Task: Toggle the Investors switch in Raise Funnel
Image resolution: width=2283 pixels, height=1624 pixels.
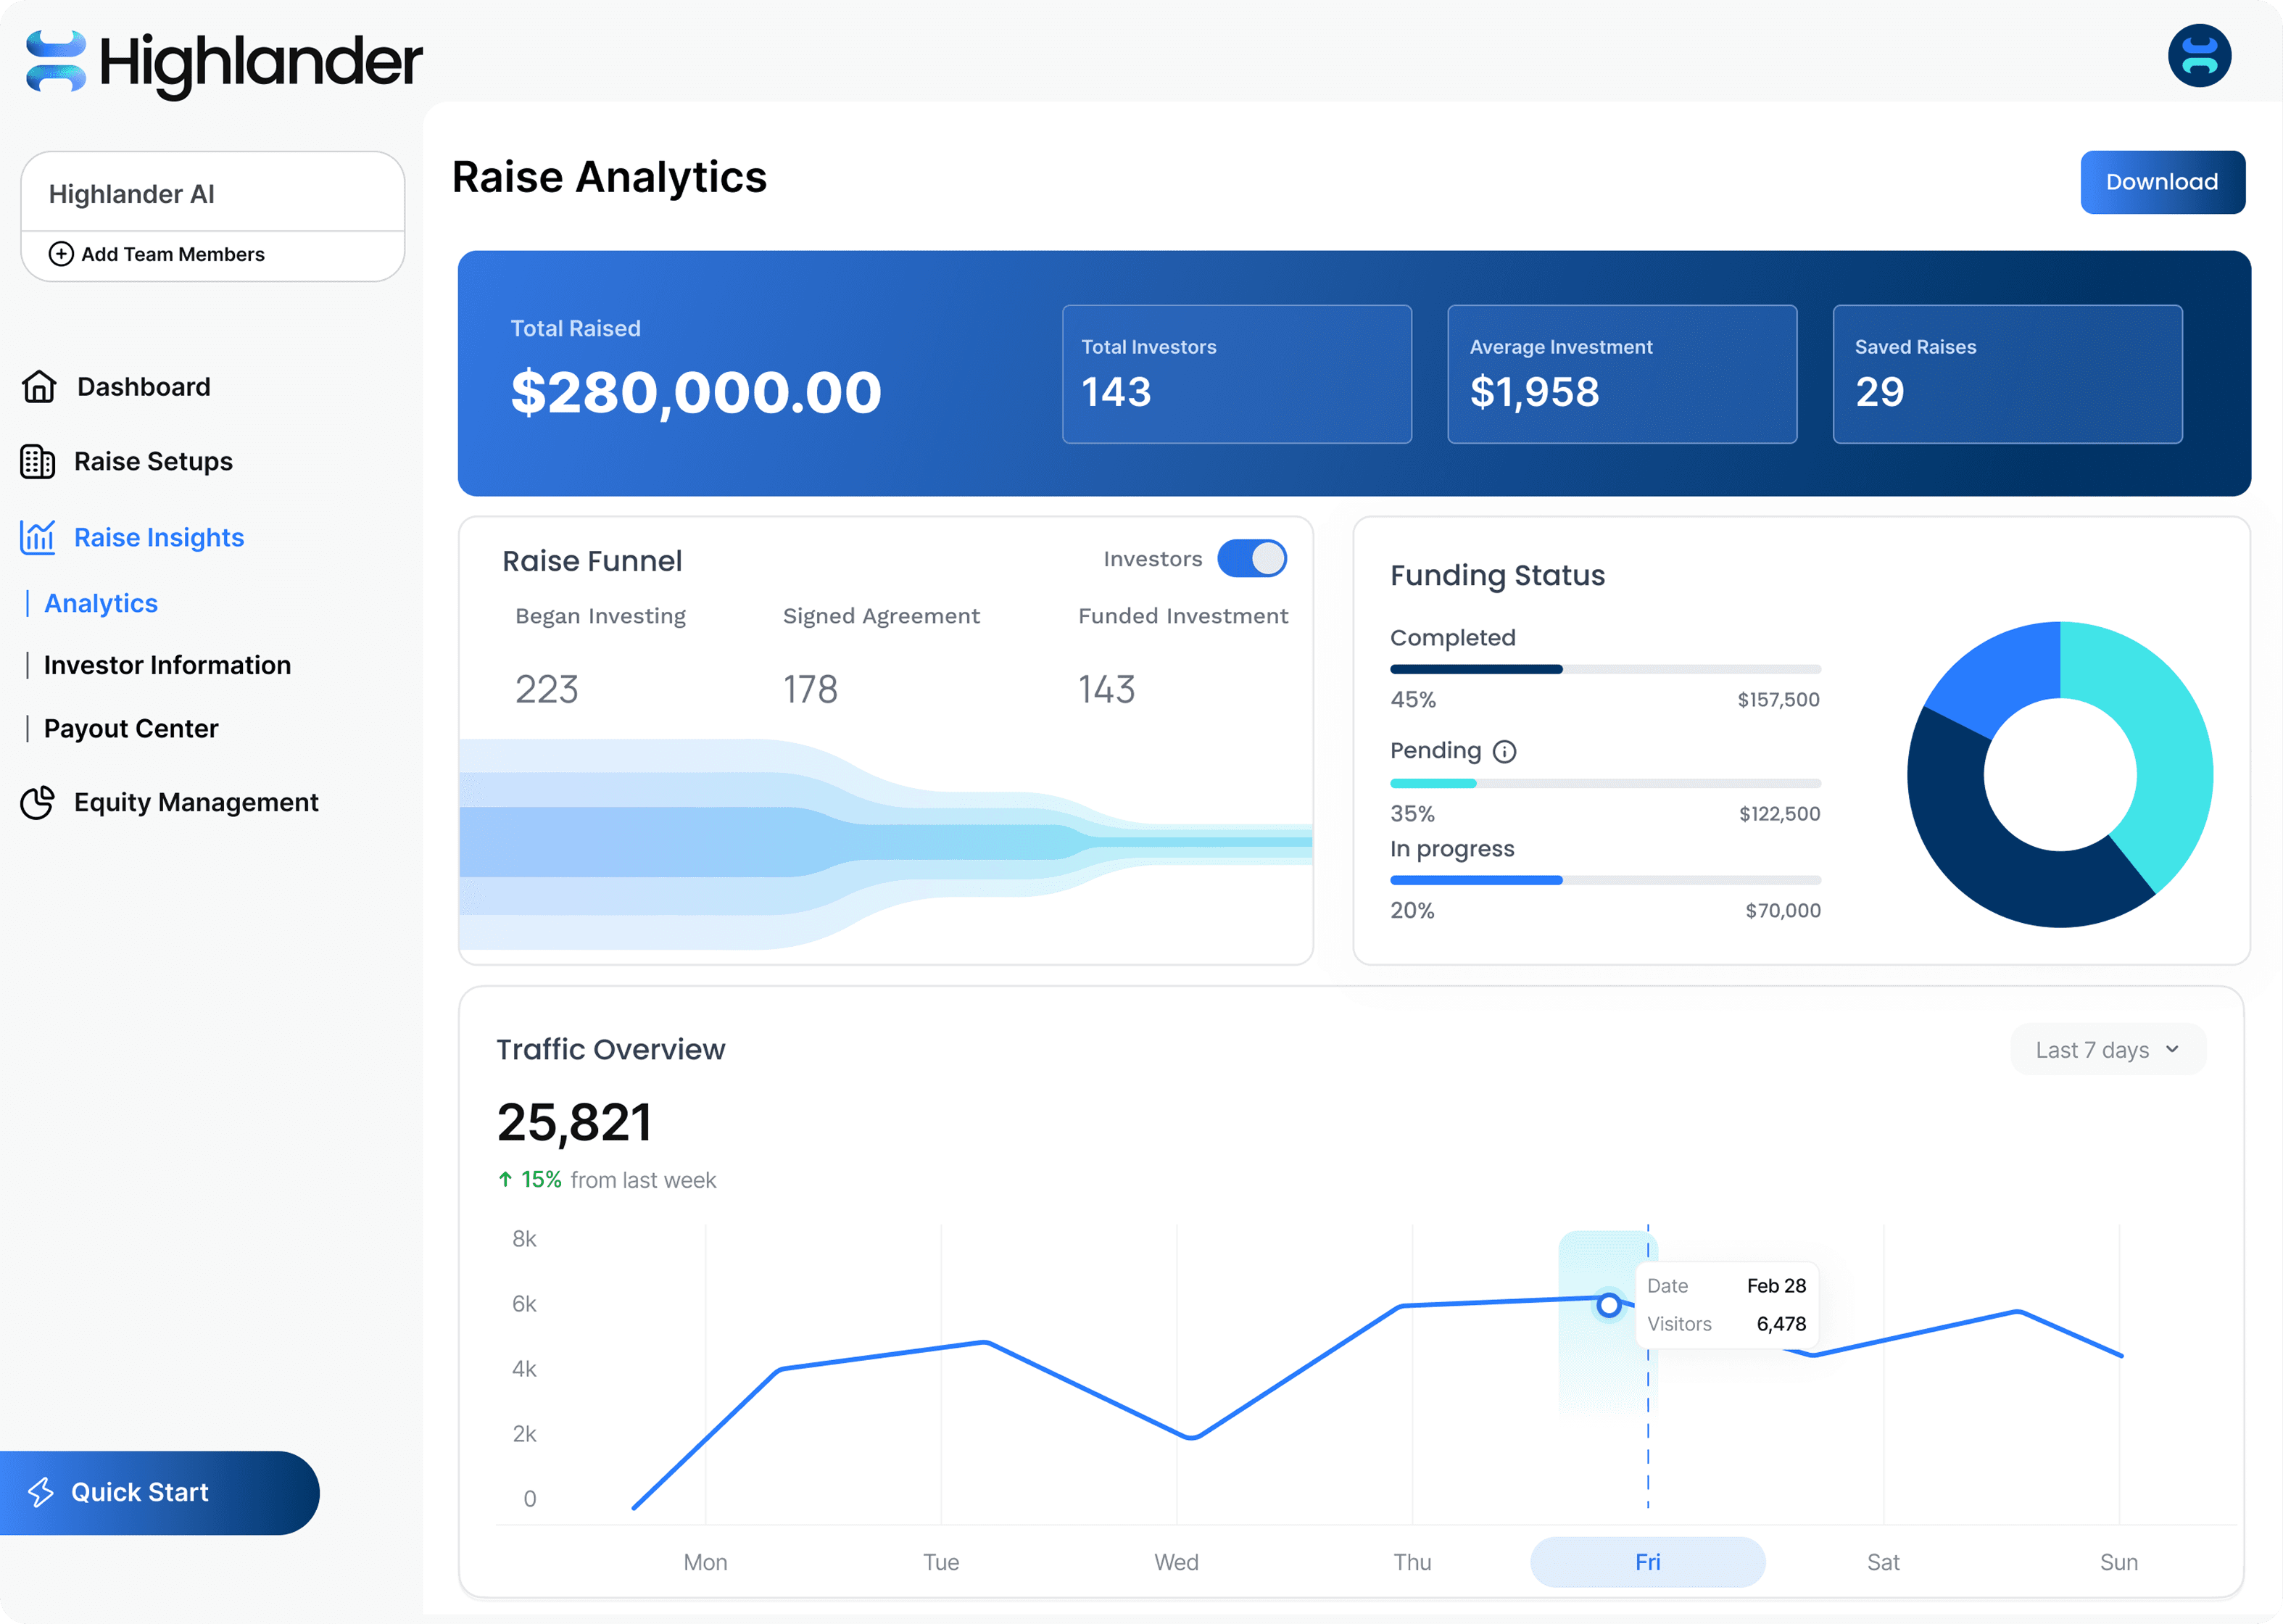Action: 1252,558
